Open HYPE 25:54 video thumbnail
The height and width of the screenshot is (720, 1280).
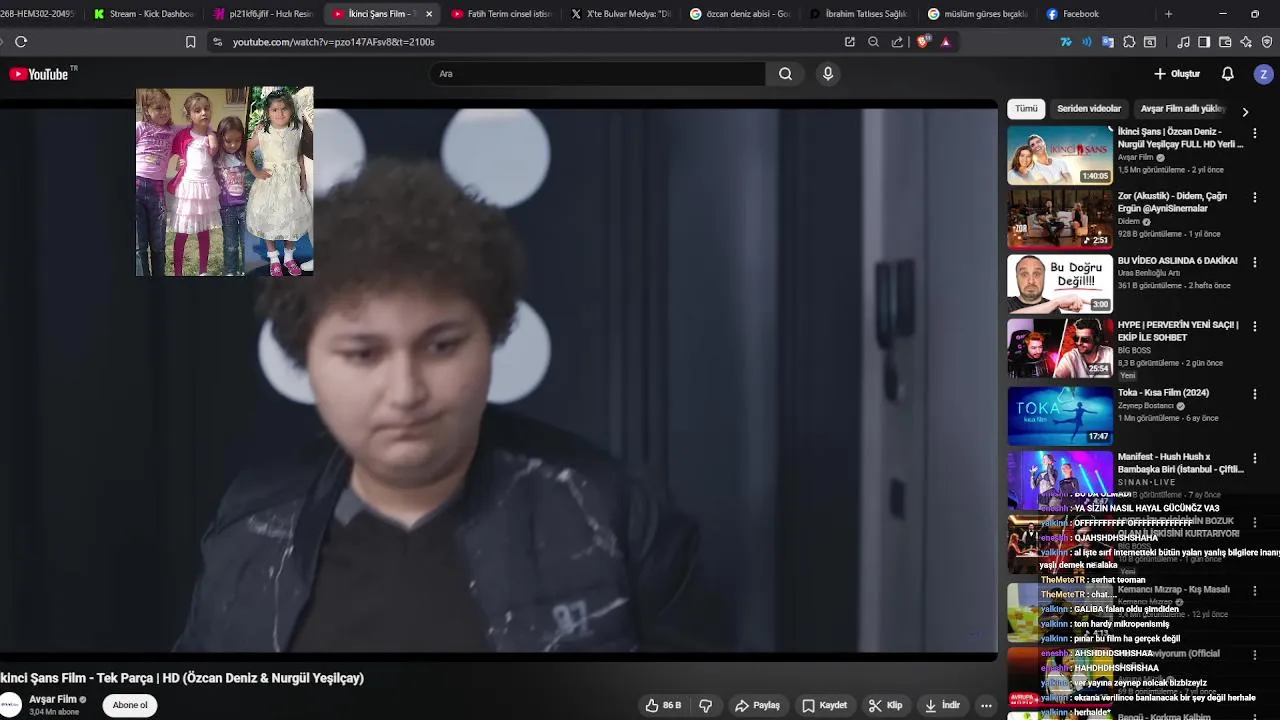pyautogui.click(x=1060, y=348)
